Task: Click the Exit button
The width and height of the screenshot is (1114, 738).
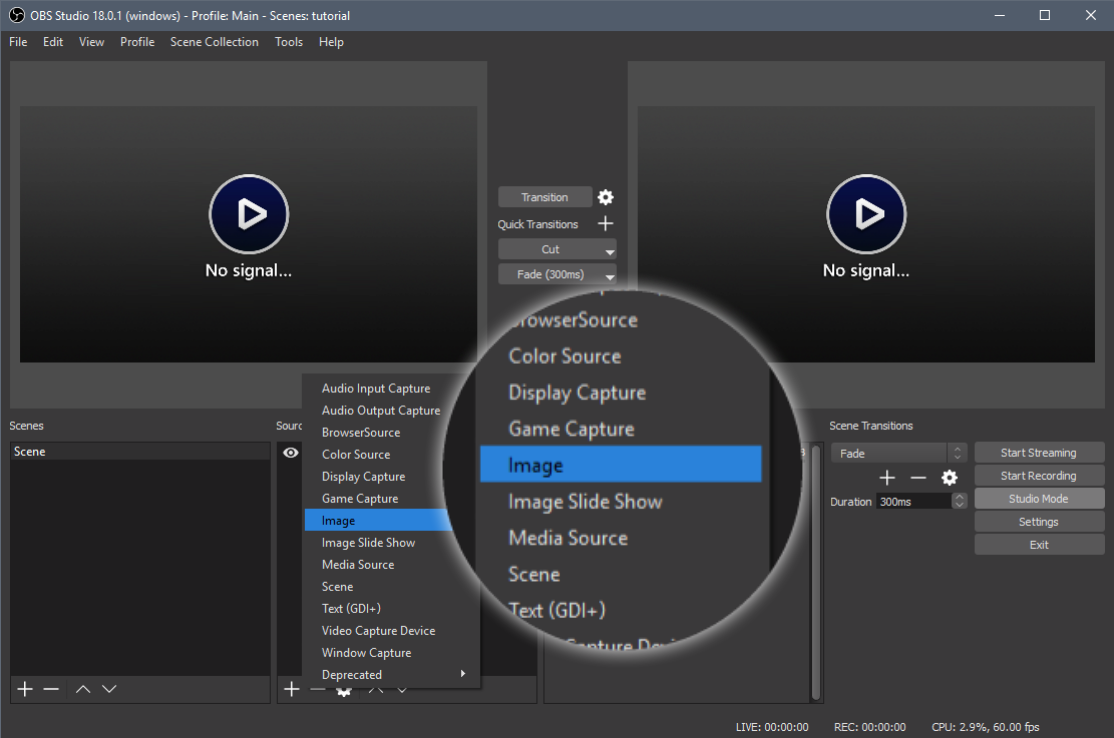Action: 1039,545
